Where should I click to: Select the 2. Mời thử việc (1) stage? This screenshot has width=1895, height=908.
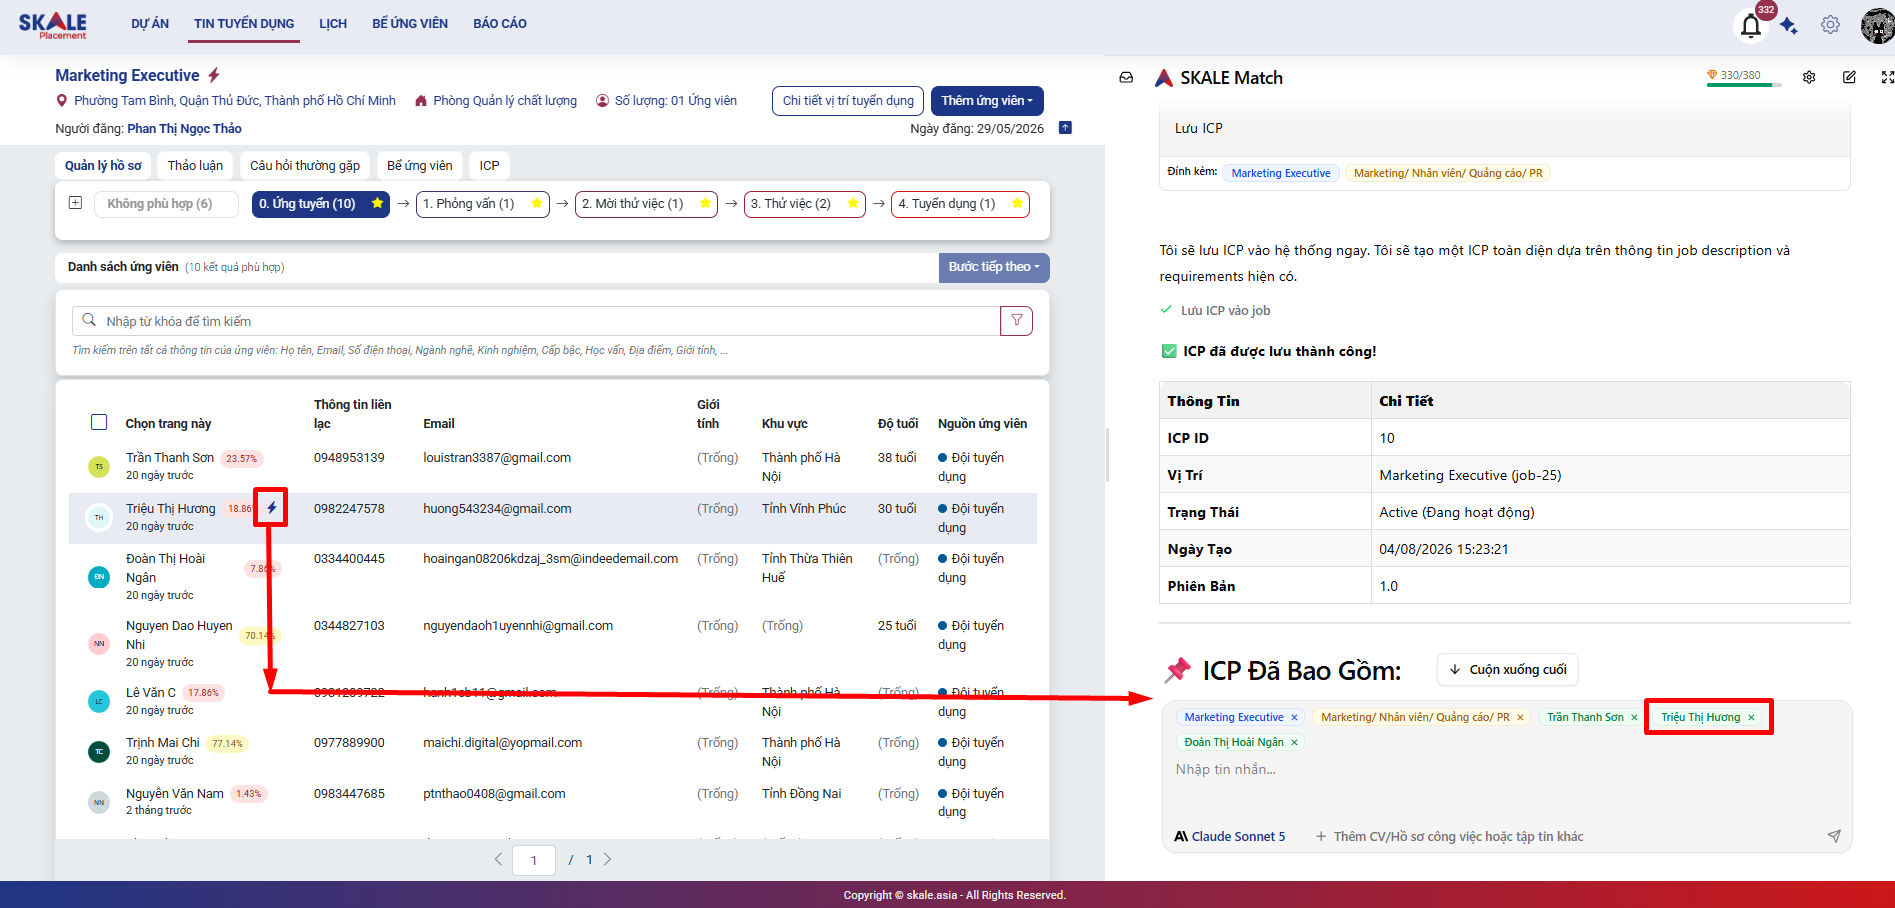647,204
